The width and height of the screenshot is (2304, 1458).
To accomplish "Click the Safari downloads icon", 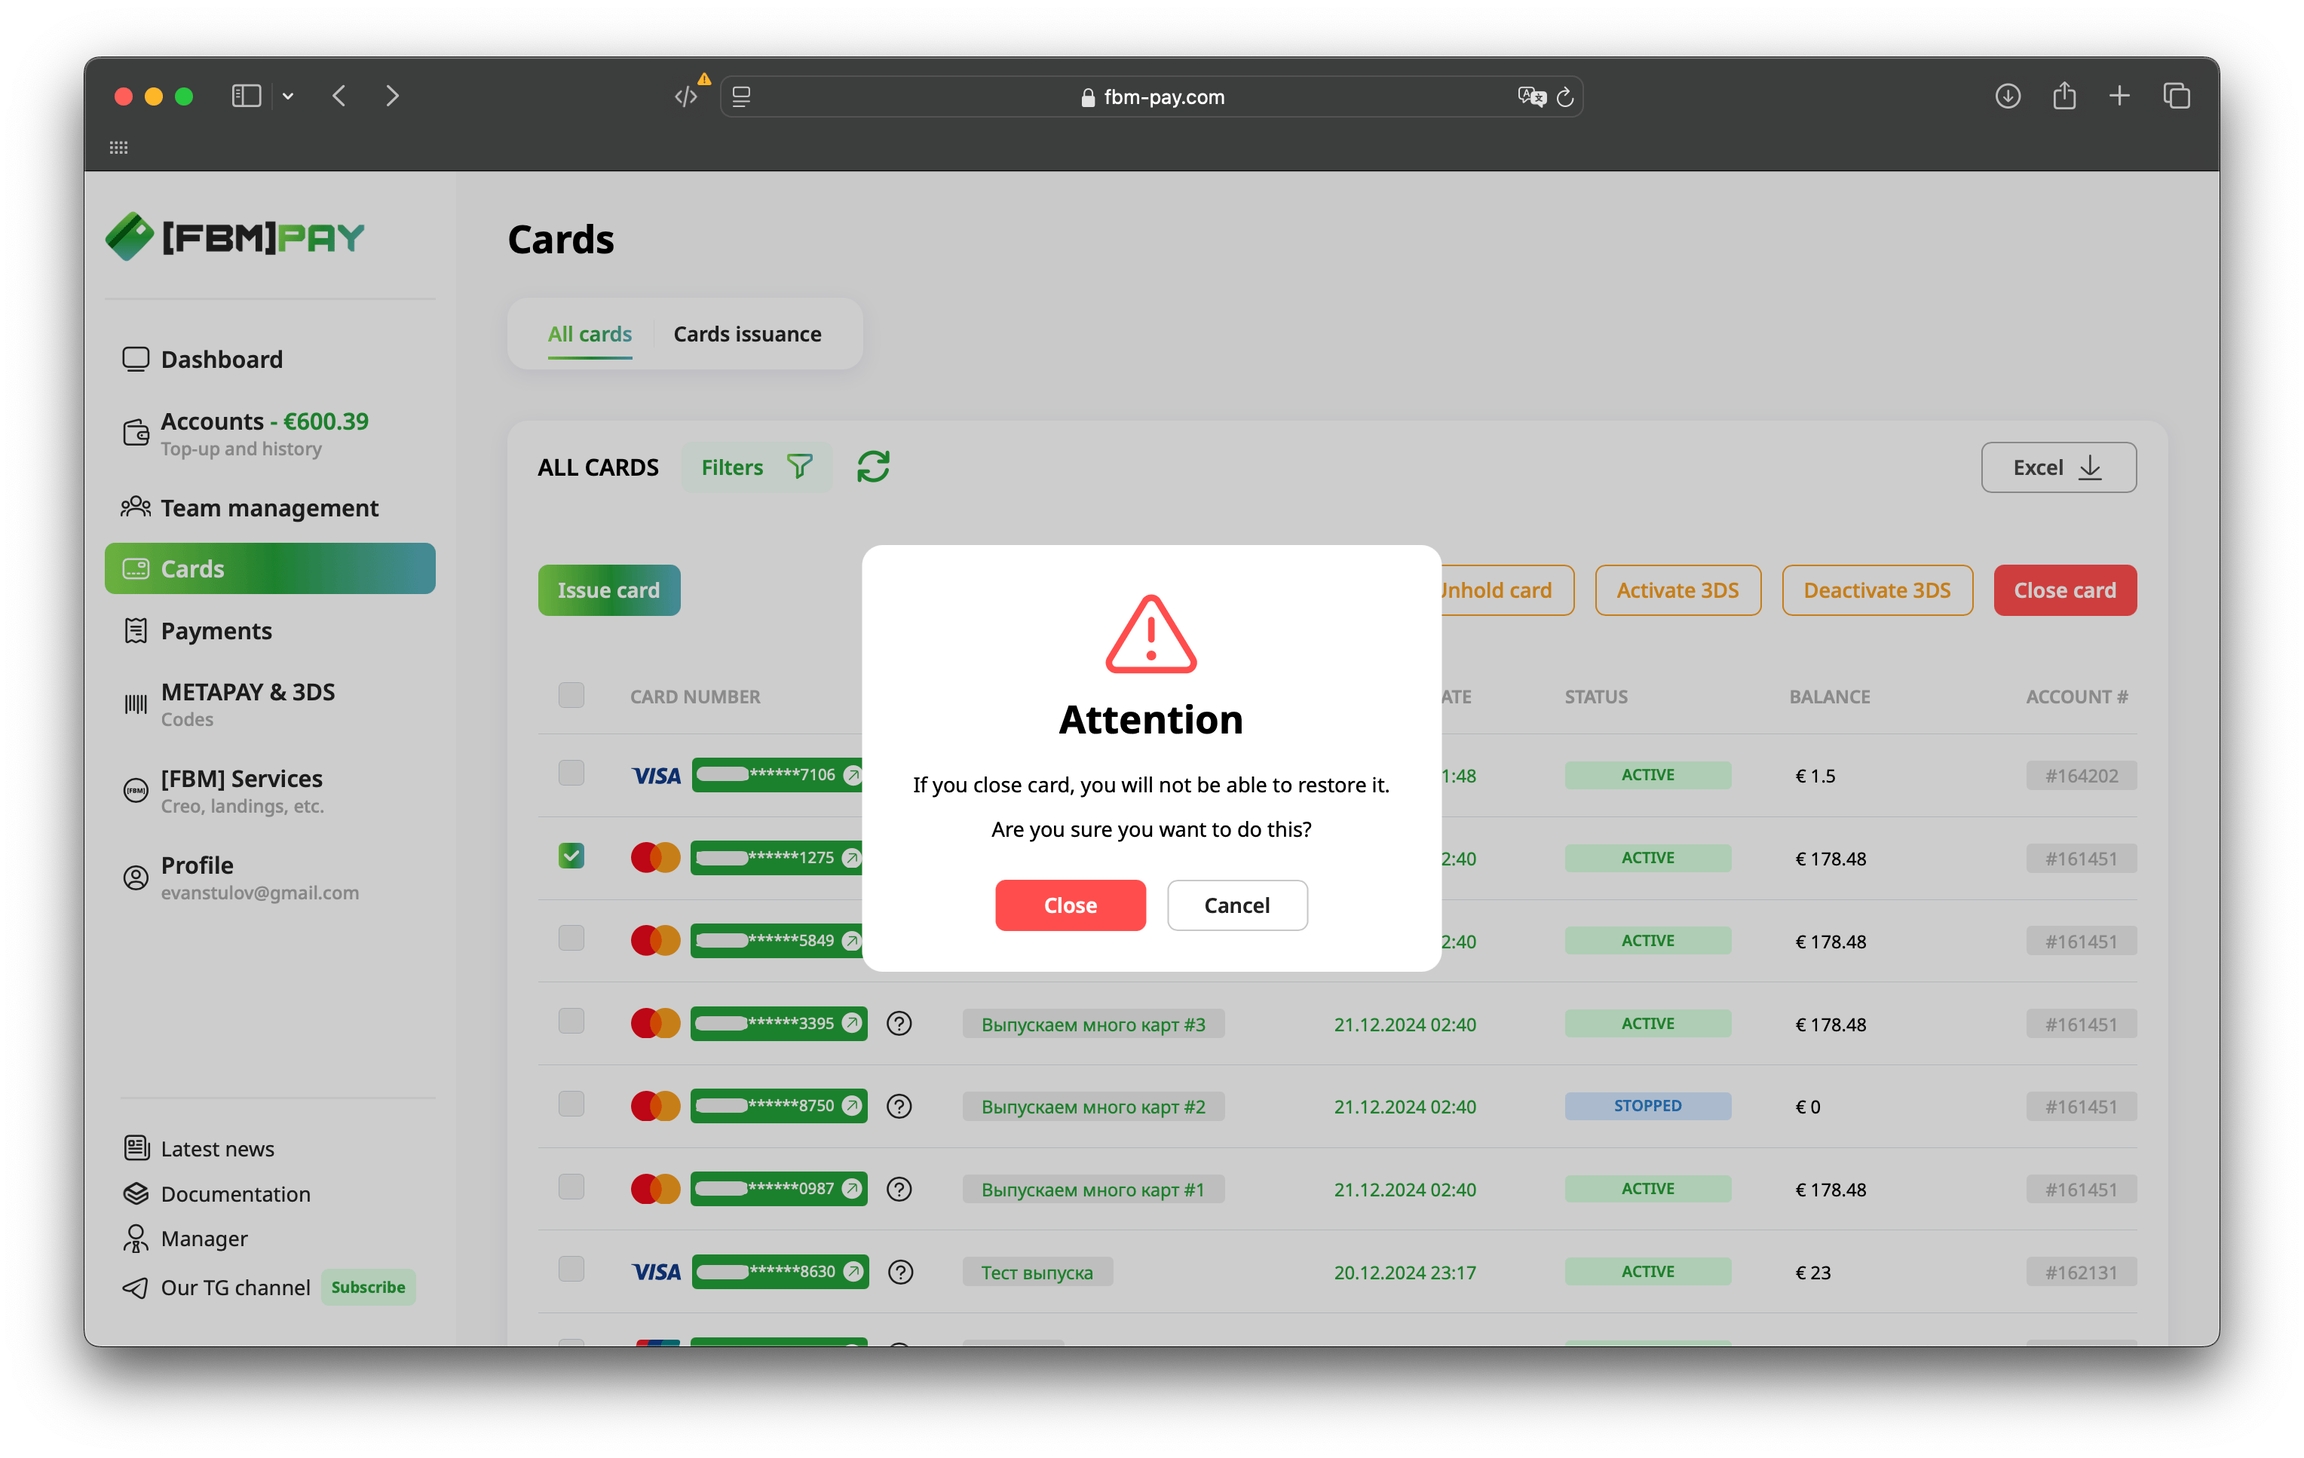I will (x=2007, y=96).
